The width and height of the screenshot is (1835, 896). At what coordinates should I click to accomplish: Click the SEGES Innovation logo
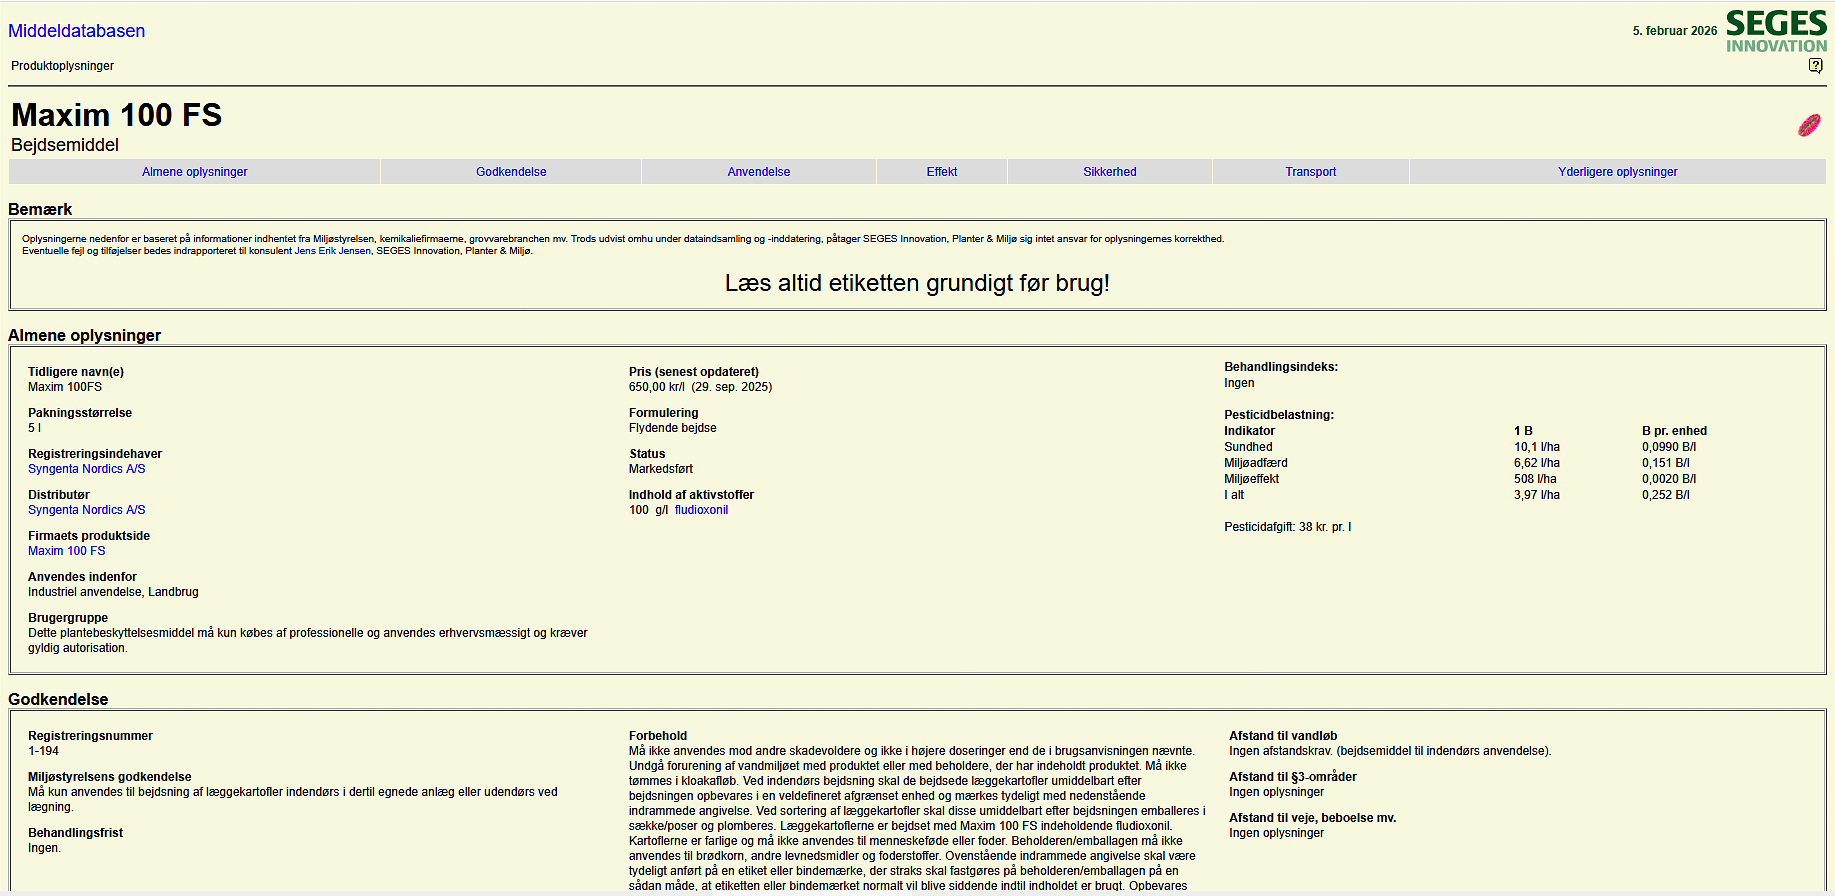pyautogui.click(x=1776, y=31)
